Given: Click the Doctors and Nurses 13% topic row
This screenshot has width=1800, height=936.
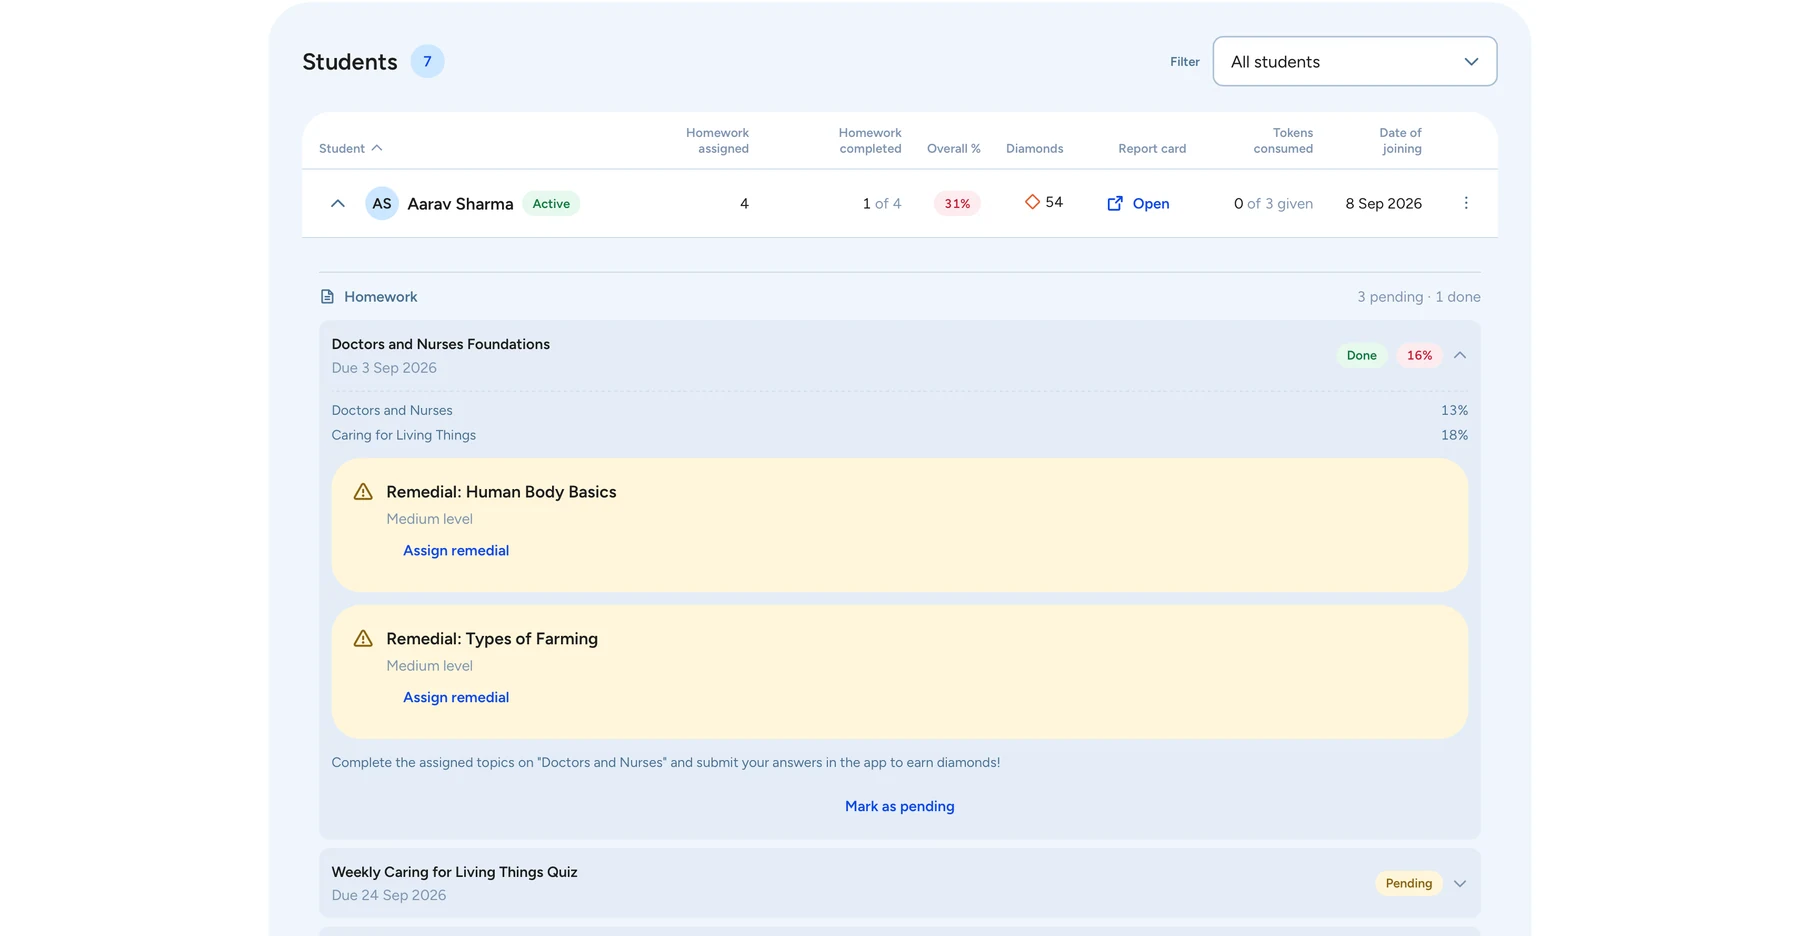Looking at the screenshot, I should coord(900,410).
